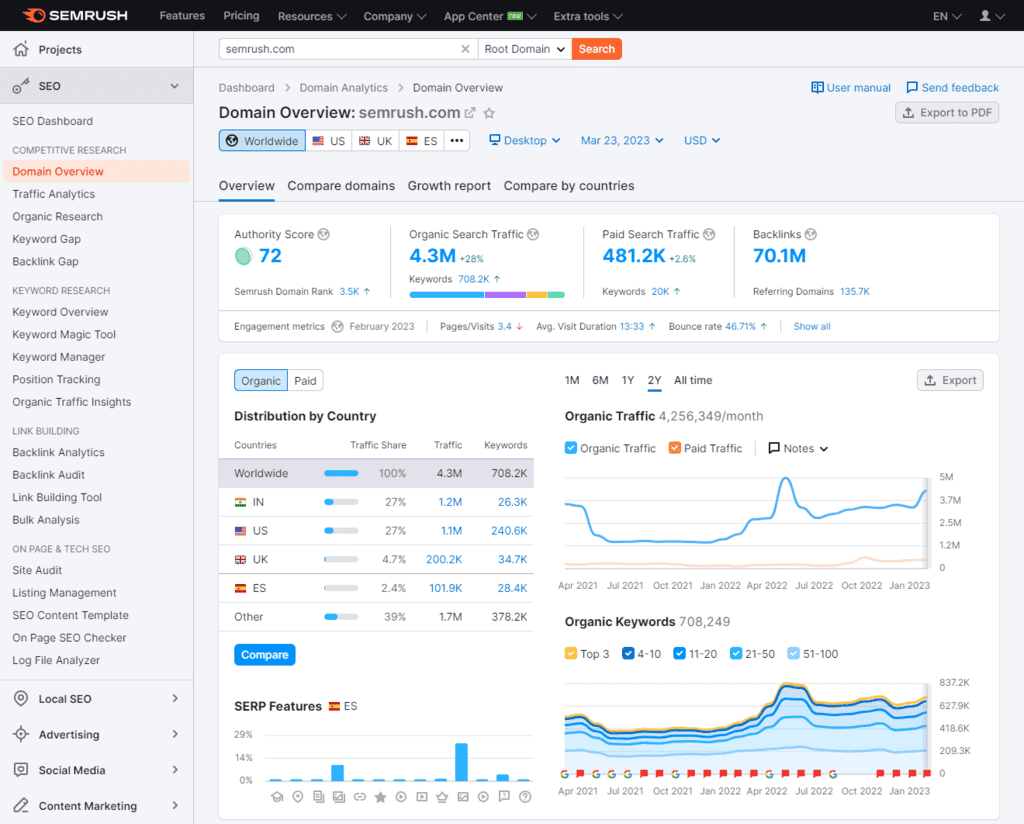Viewport: 1024px width, 824px height.
Task: Uncheck the Paid Traffic checkbox
Action: (x=675, y=448)
